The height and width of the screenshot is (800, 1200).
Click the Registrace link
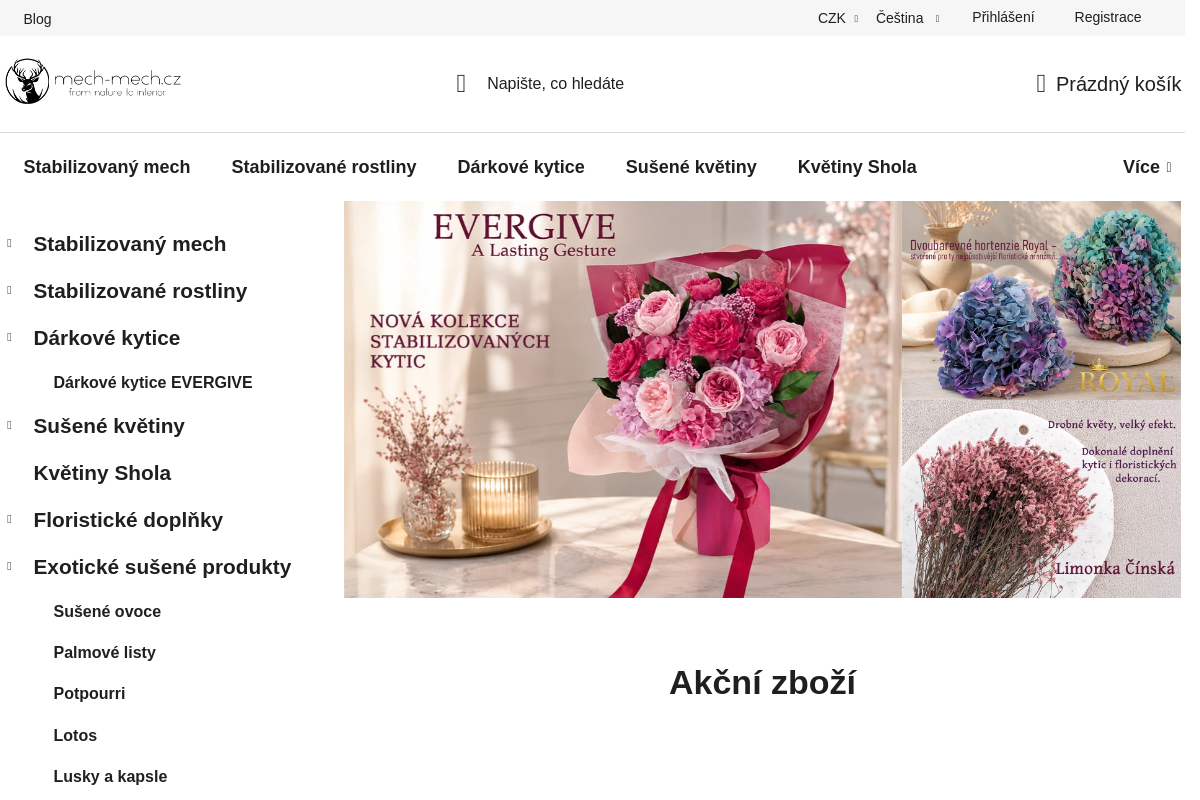1108,17
